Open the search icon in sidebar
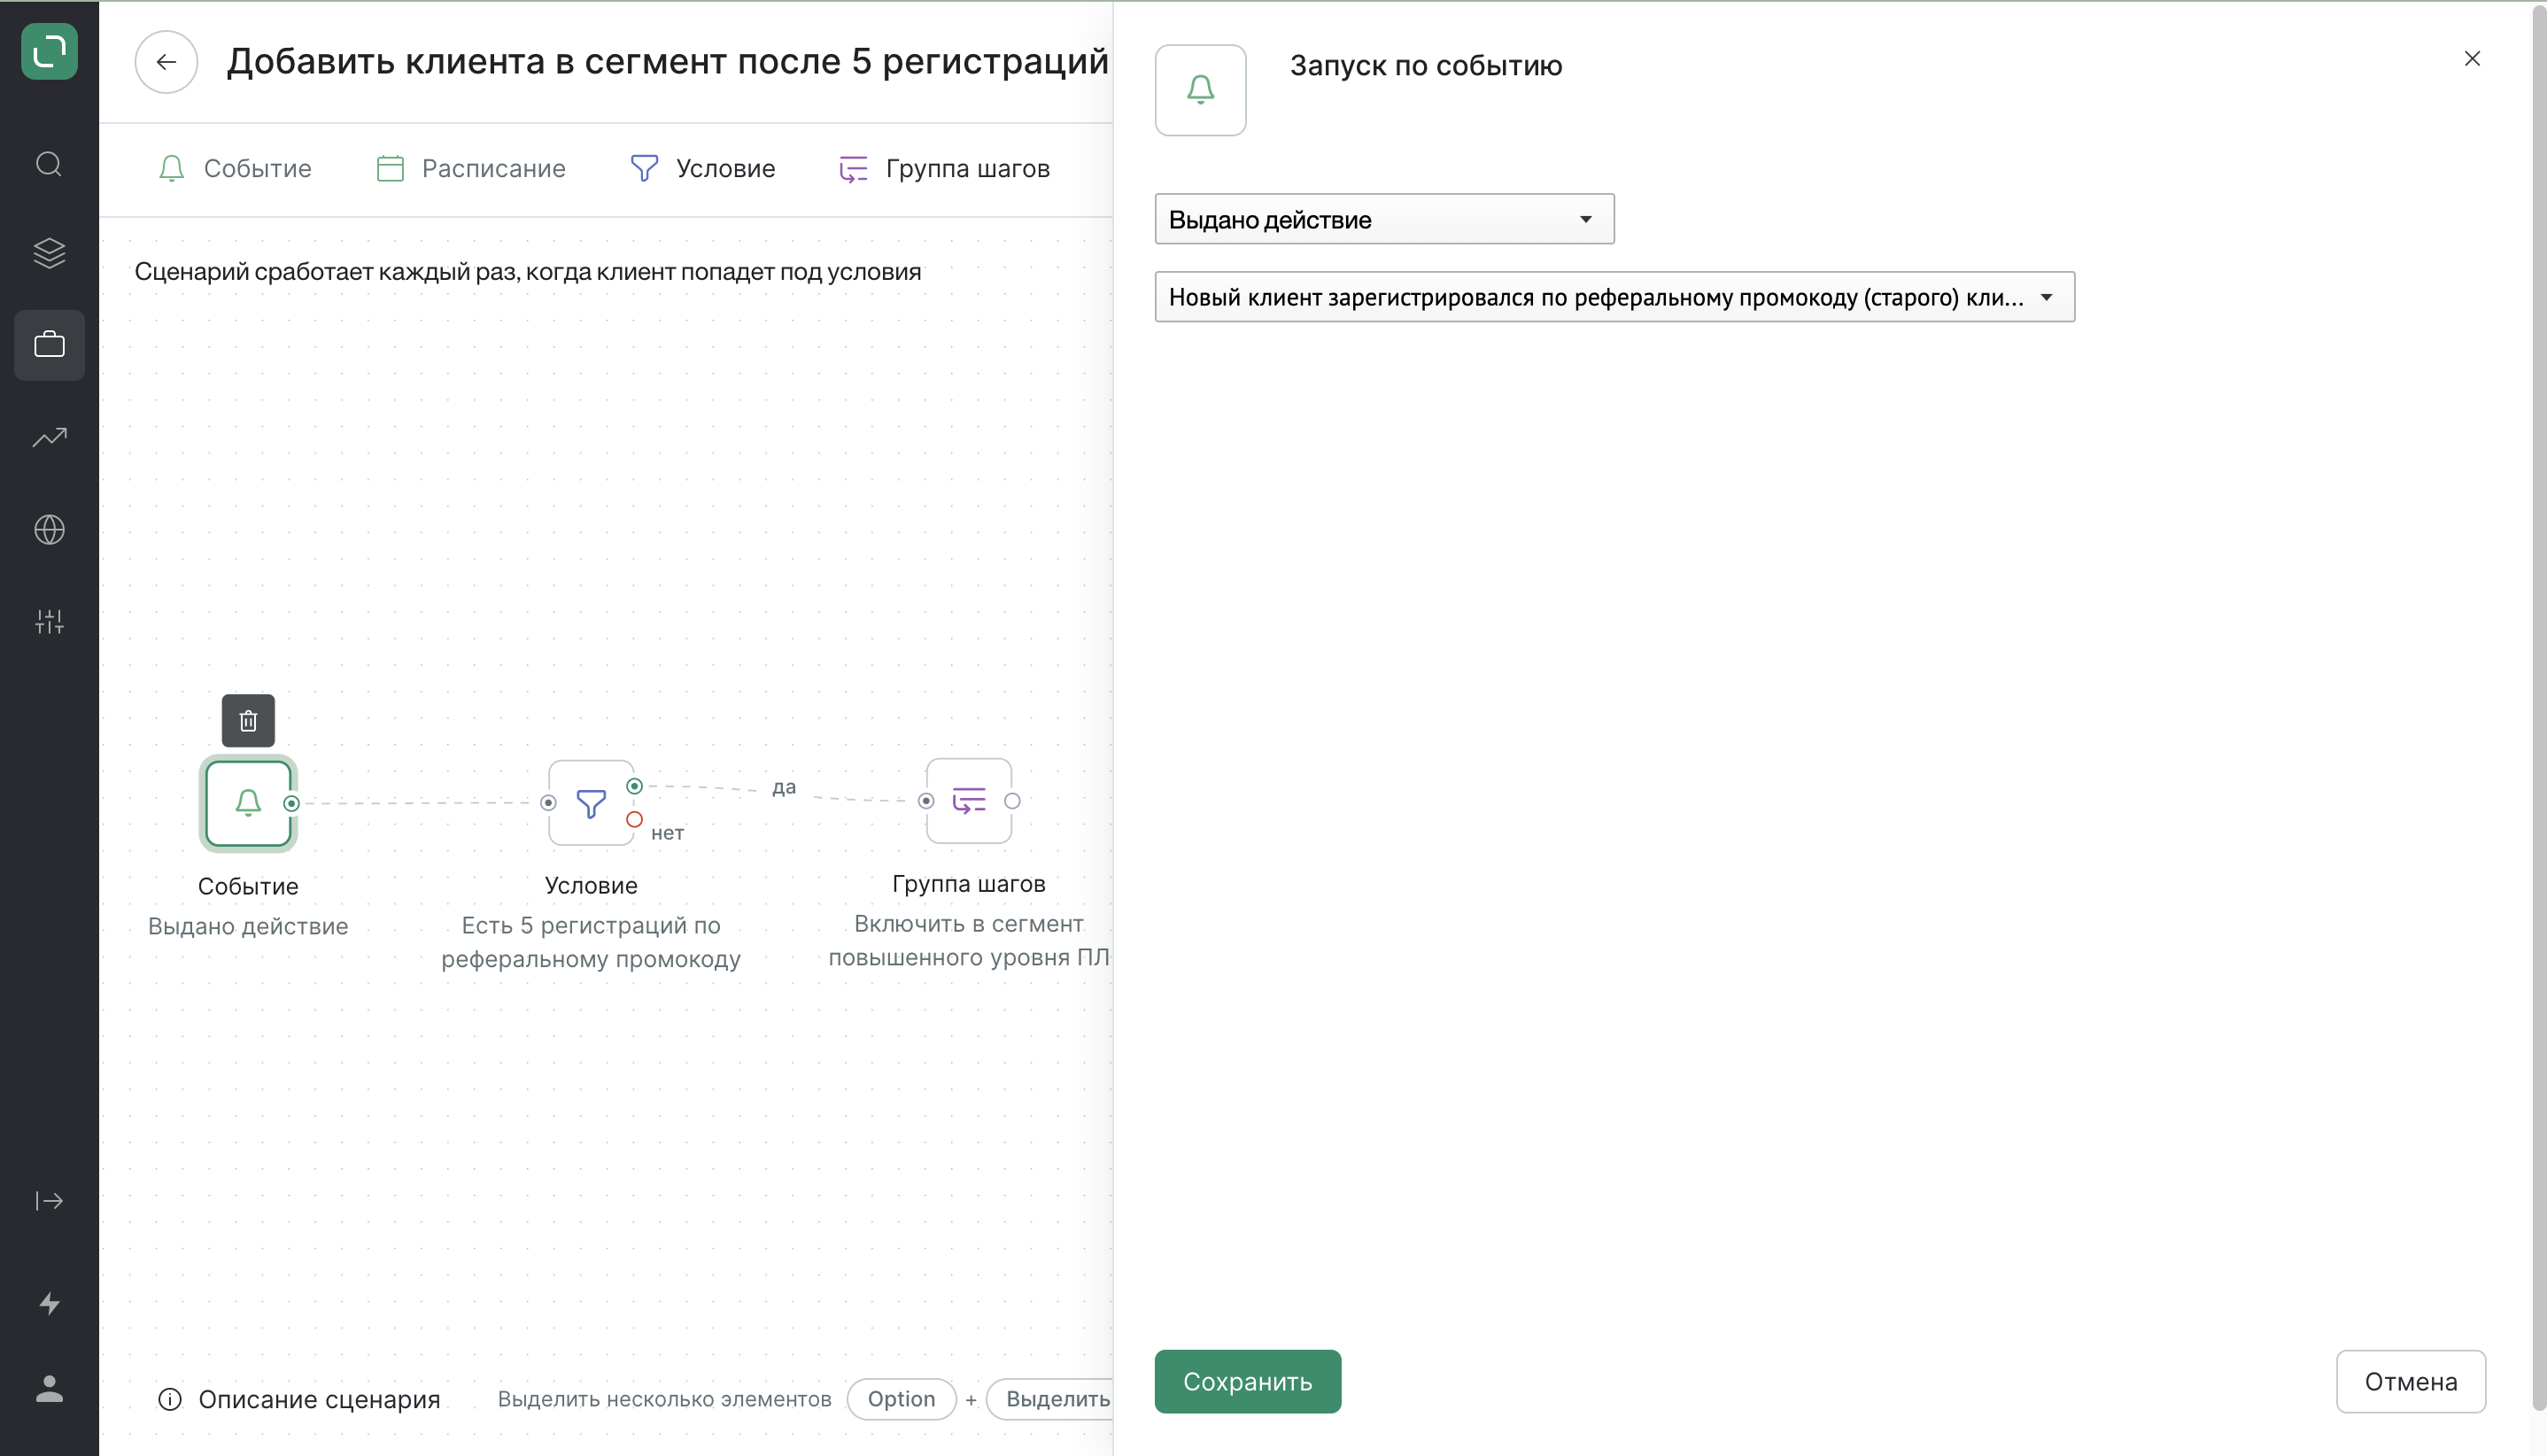This screenshot has height=1456, width=2547. point(49,164)
